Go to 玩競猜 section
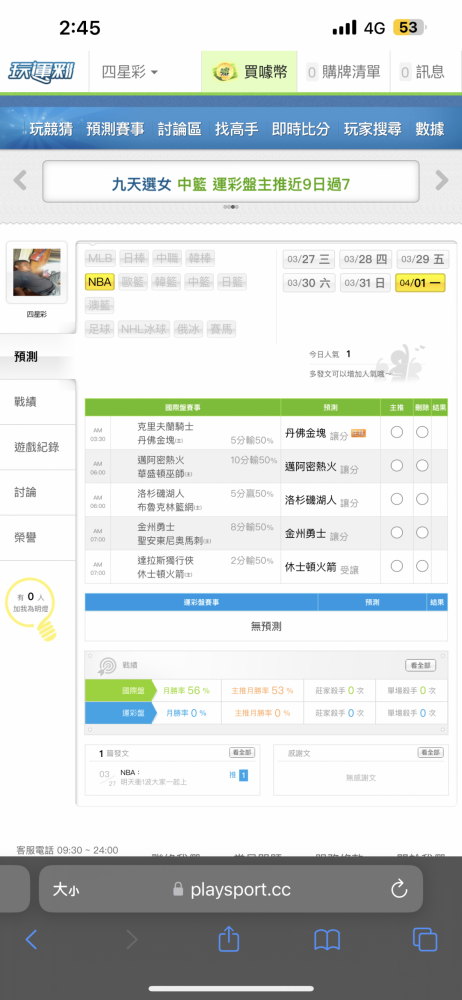Screen dimensions: 462x1000 51,129
